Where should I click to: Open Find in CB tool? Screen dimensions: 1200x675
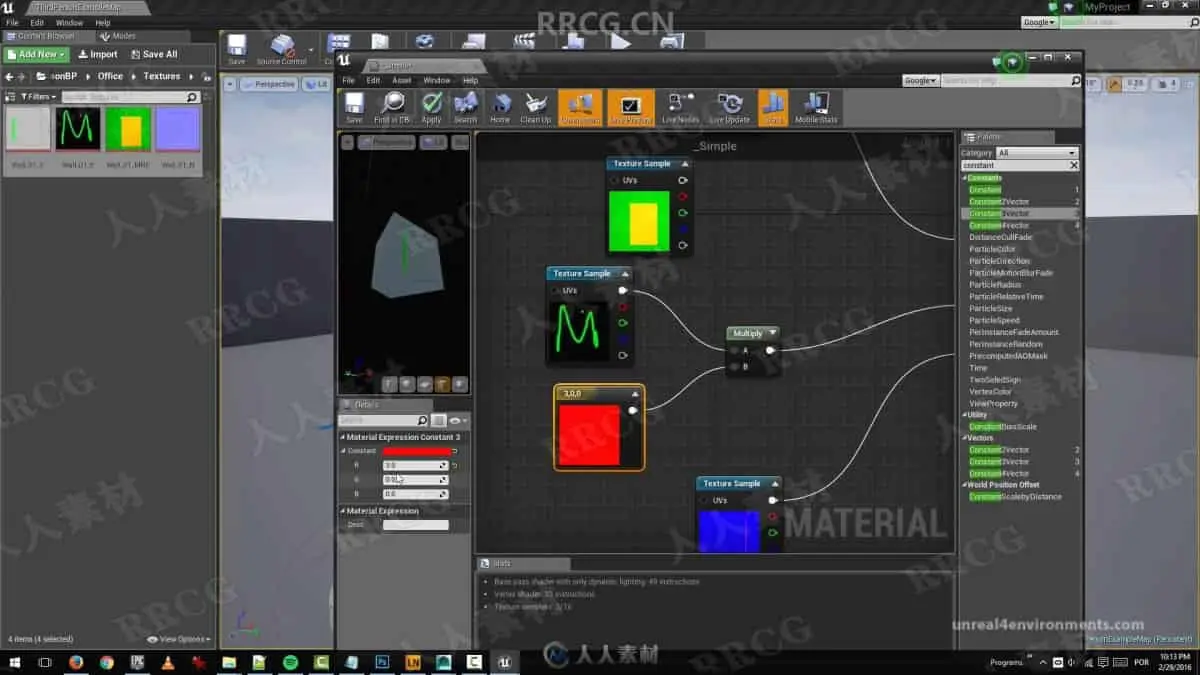click(392, 108)
